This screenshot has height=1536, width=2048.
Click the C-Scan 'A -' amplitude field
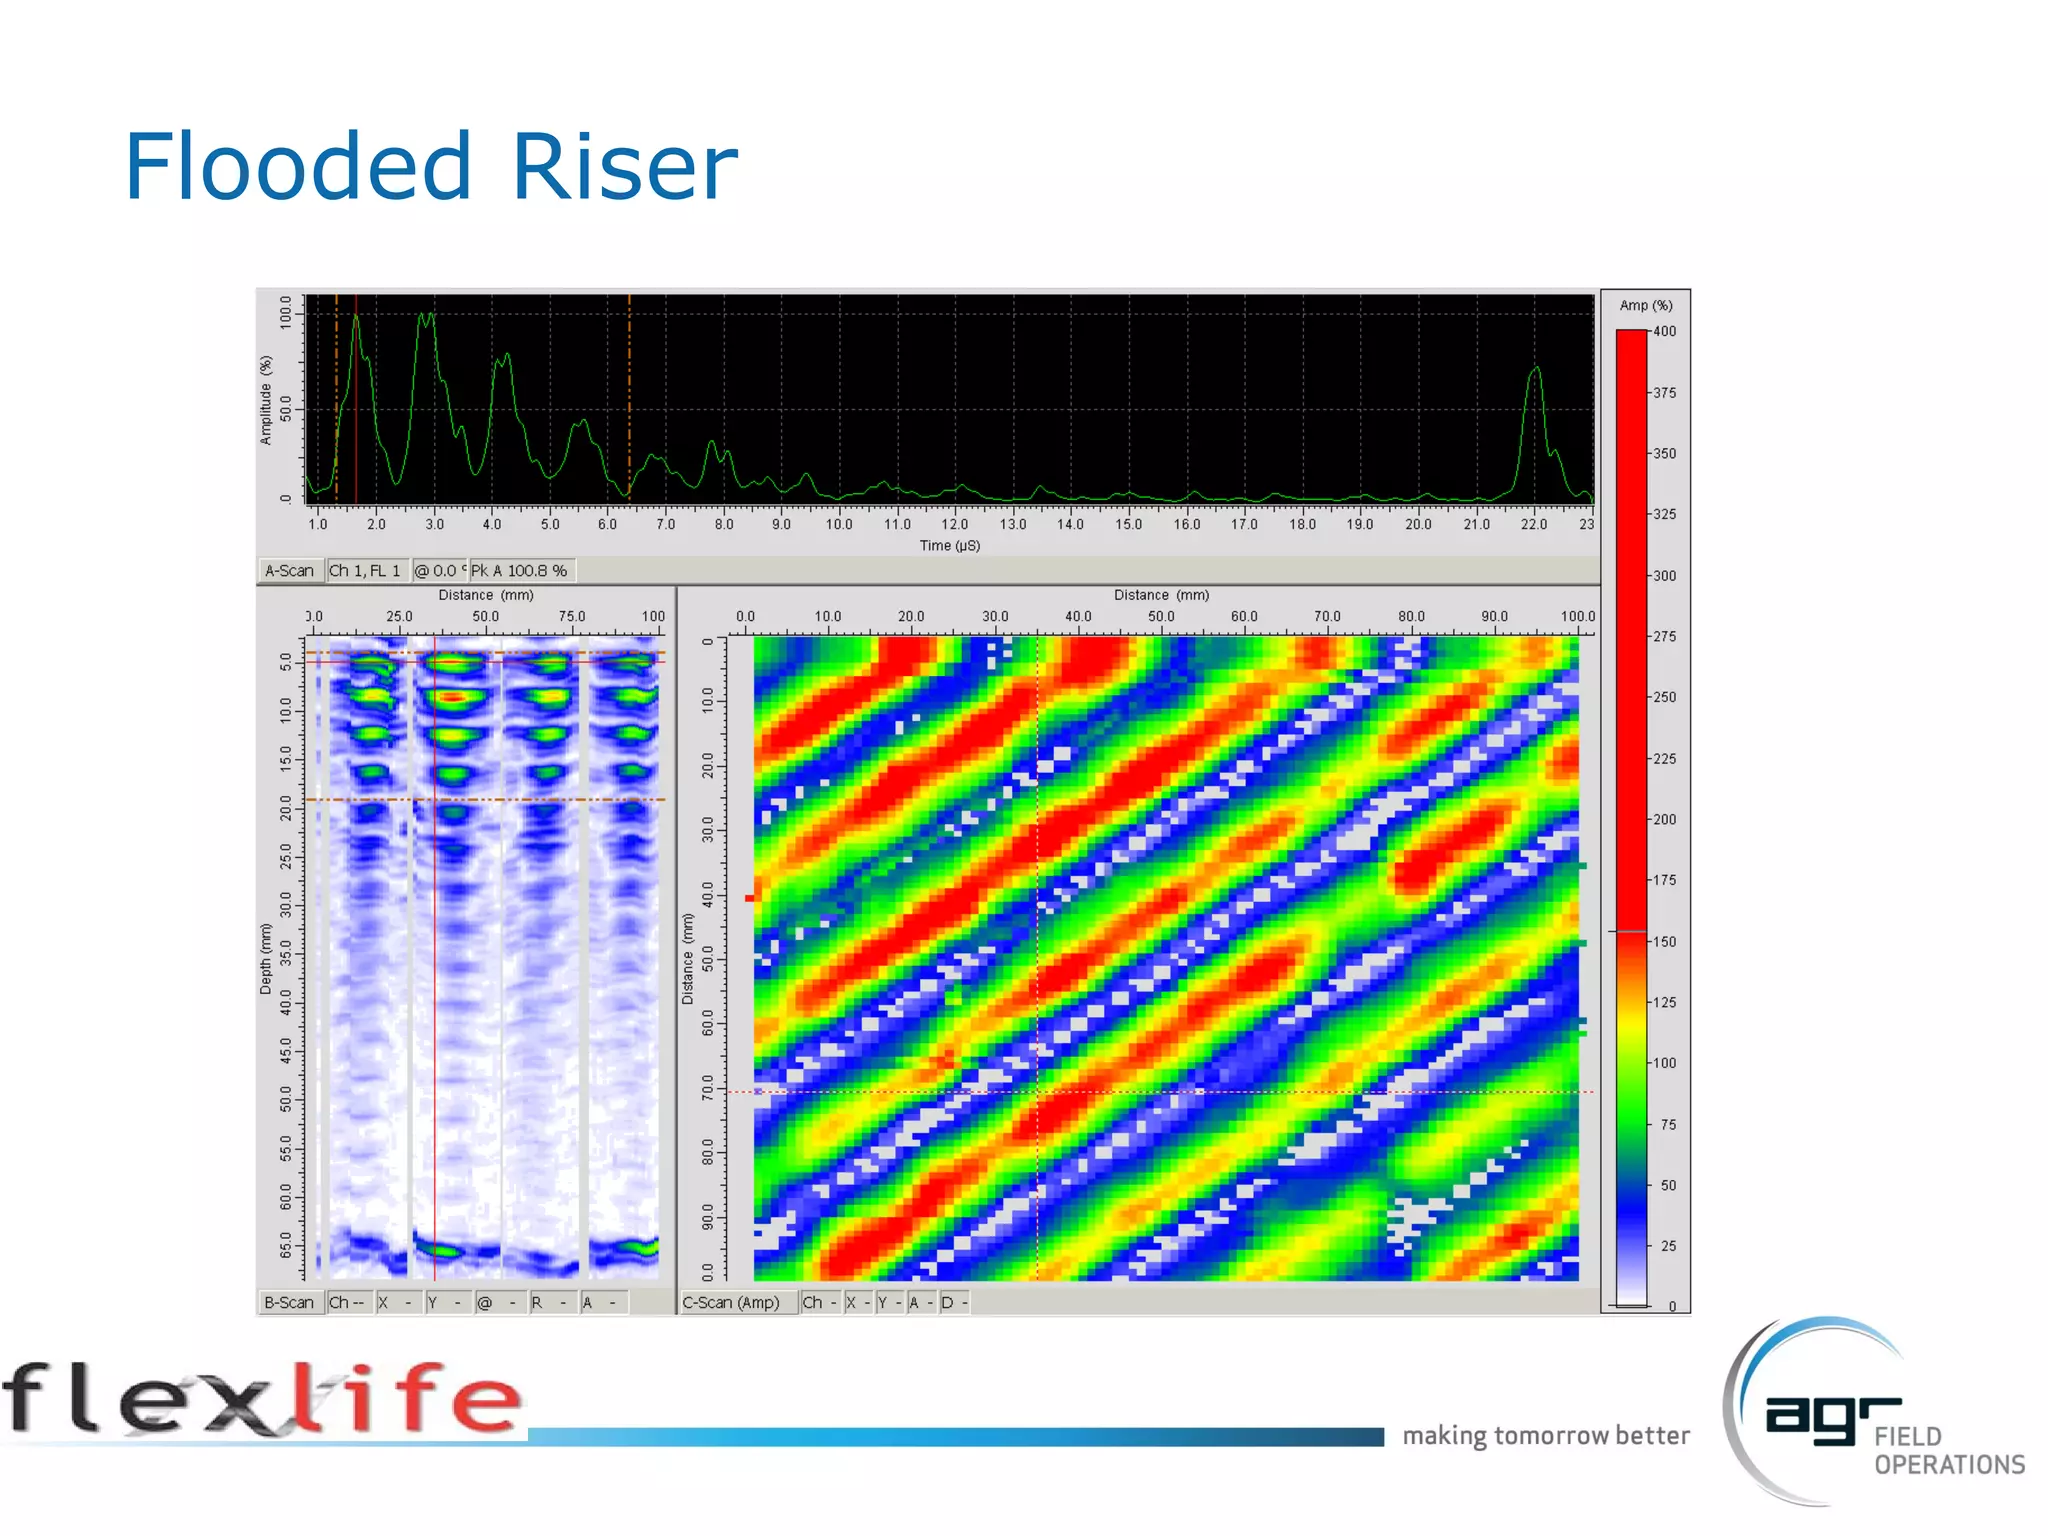921,1302
